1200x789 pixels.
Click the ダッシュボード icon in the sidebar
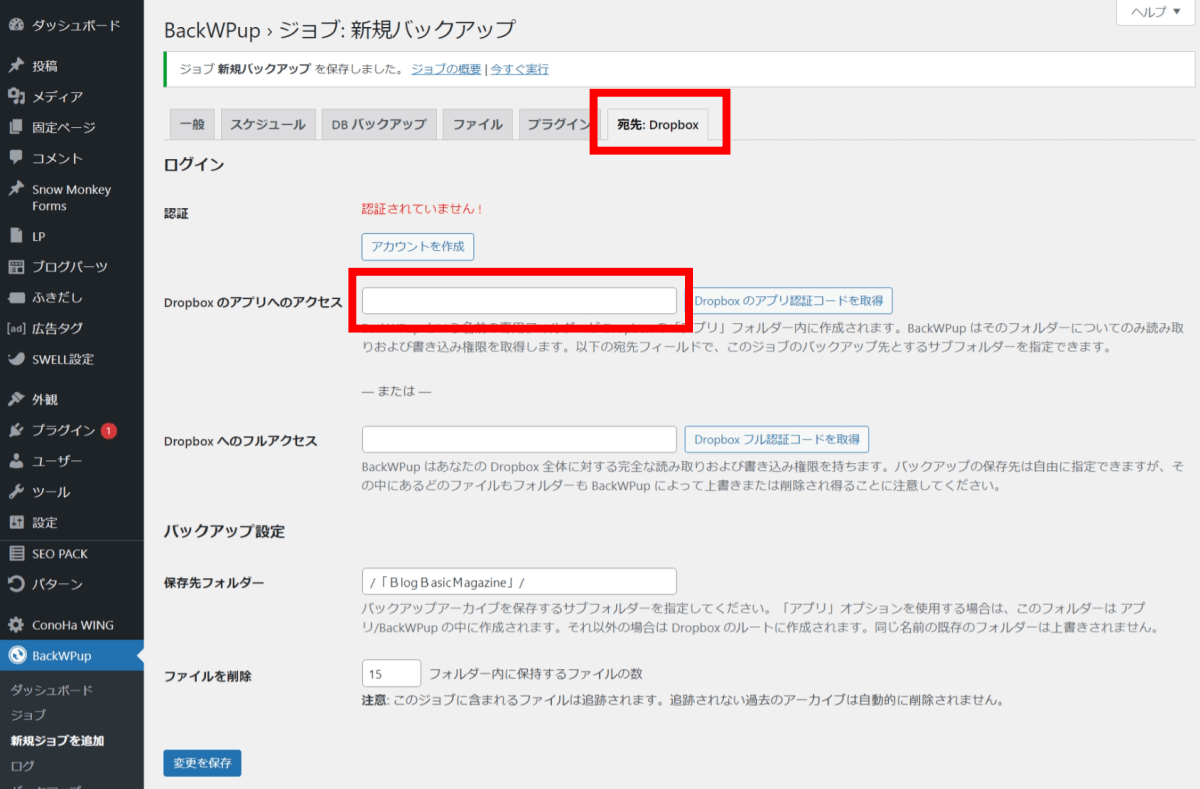tap(19, 25)
